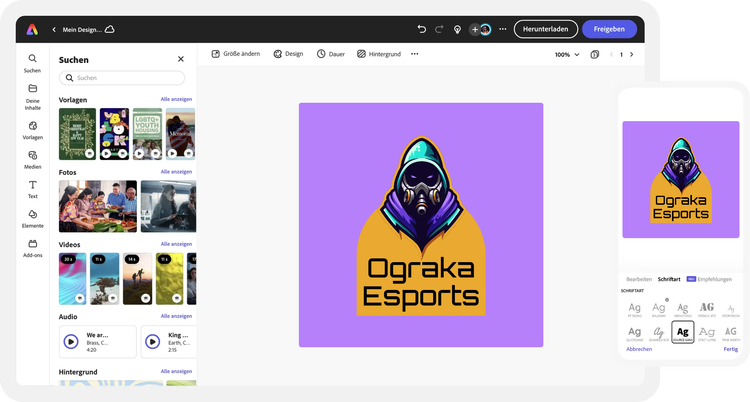
Task: Redo the last undone action
Action: 439,29
